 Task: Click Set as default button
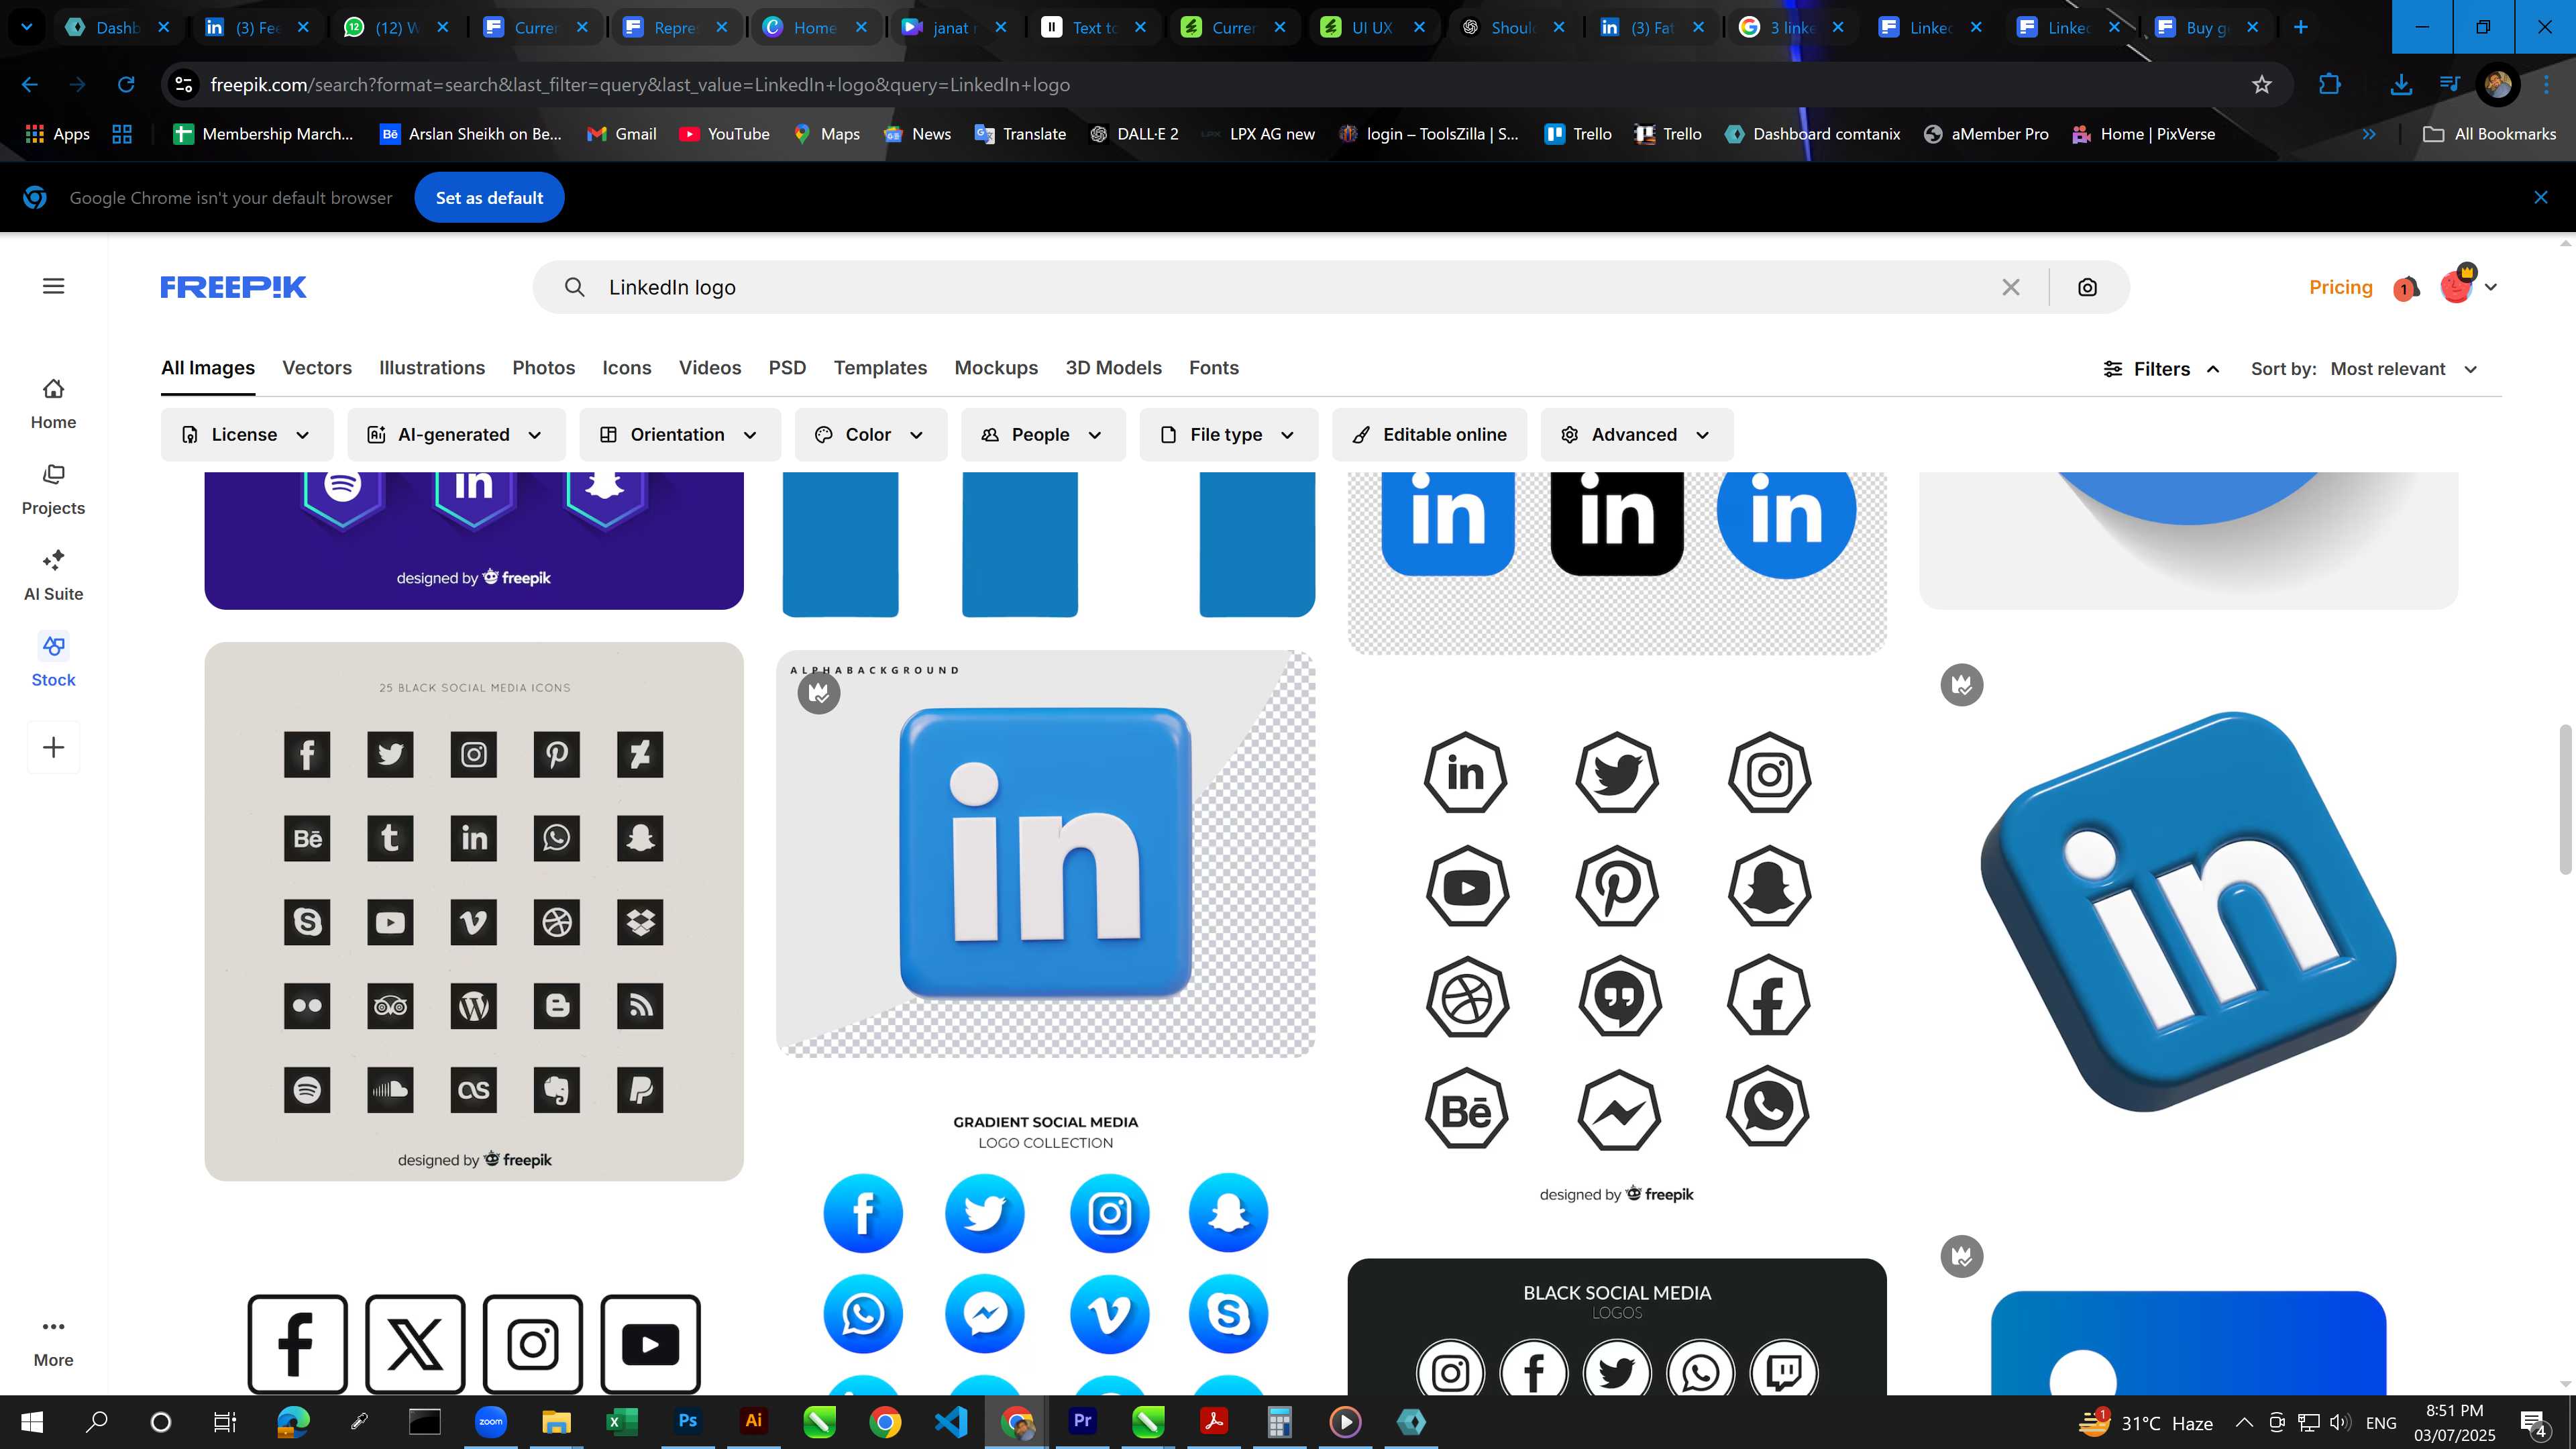(489, 197)
